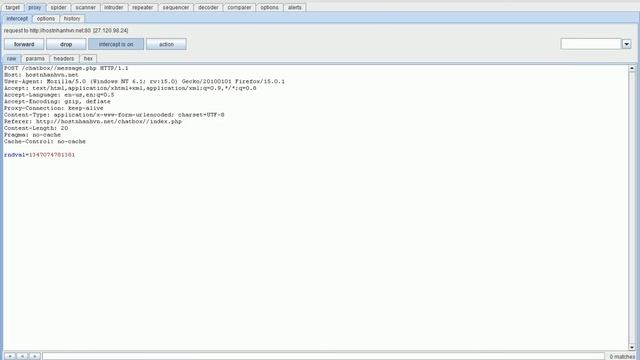This screenshot has width=640, height=360.
Task: Click the previous match '<' button
Action: pos(22,356)
